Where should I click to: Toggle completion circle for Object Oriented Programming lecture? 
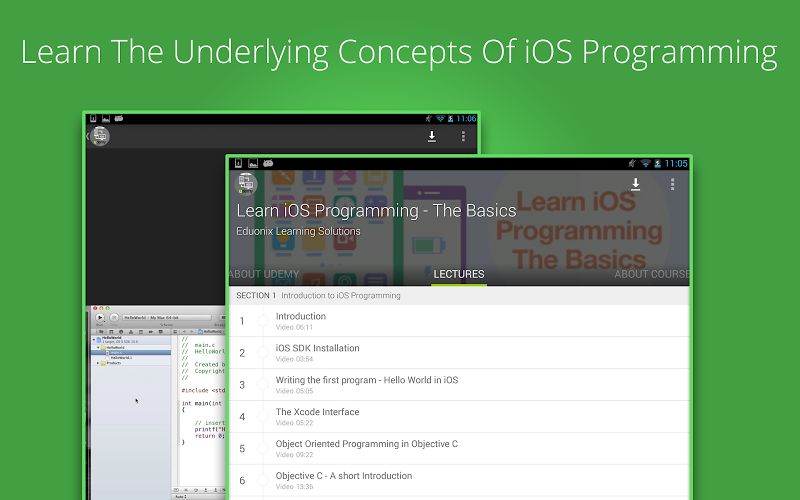(263, 448)
